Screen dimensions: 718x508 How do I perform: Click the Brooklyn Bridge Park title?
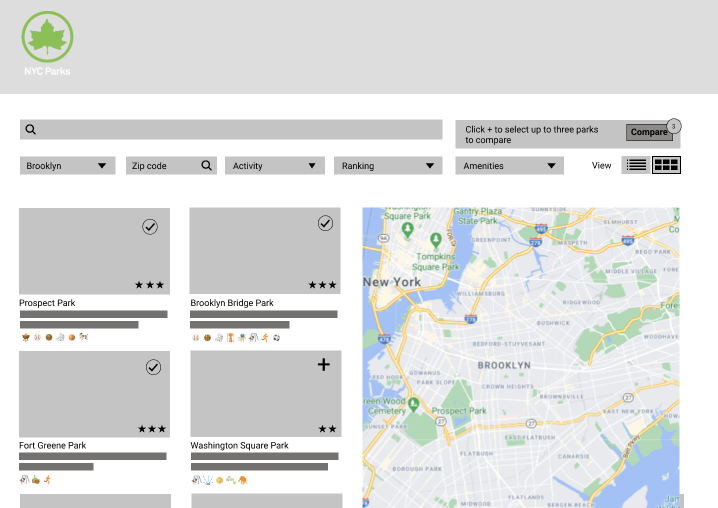pos(232,303)
